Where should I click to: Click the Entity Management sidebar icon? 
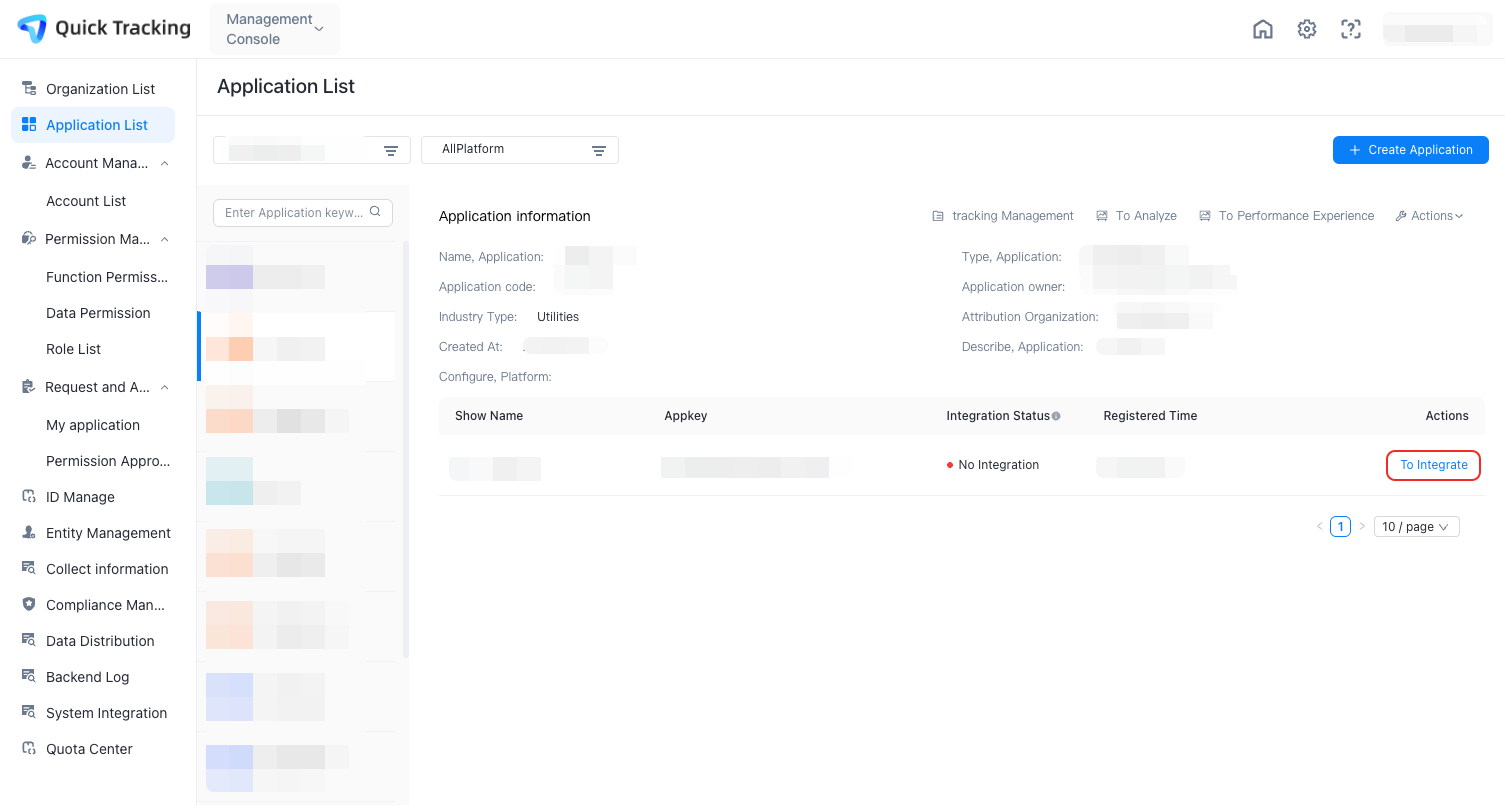29,532
